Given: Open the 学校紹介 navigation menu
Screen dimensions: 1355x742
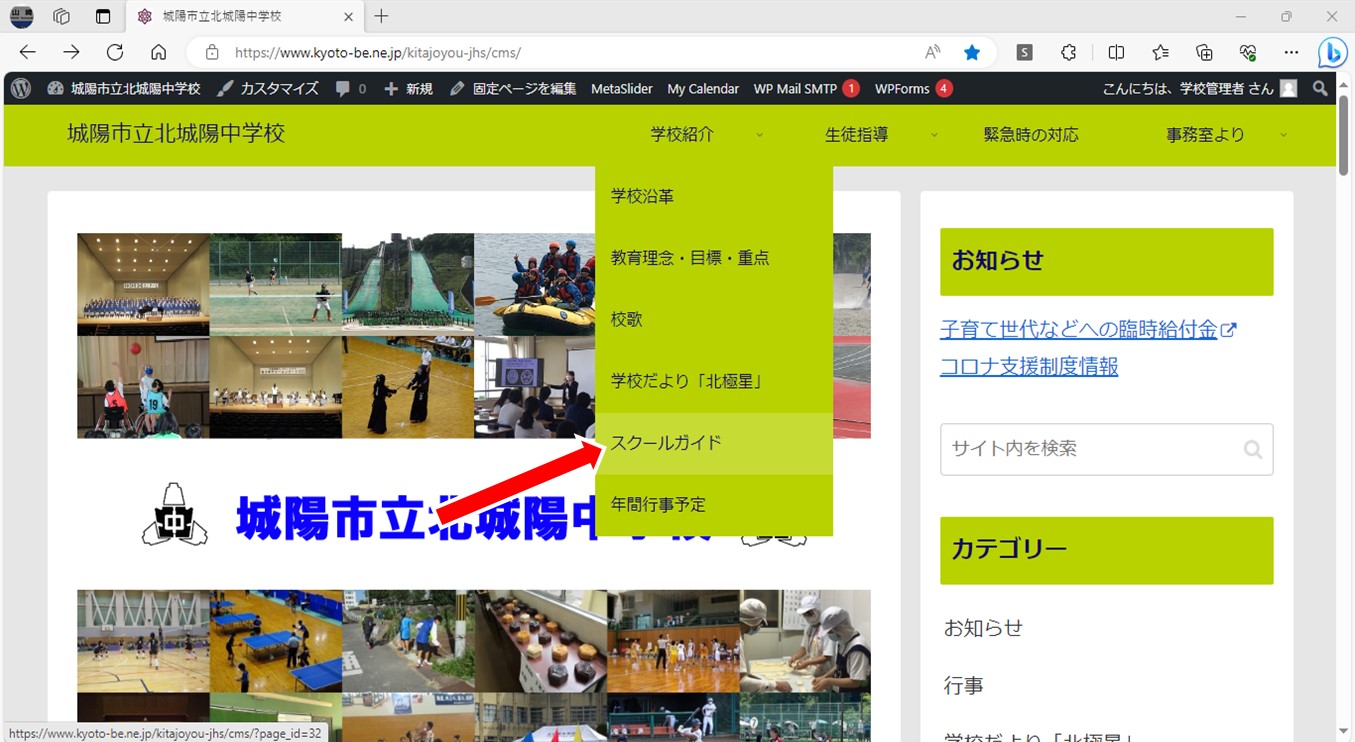Looking at the screenshot, I should [x=682, y=135].
